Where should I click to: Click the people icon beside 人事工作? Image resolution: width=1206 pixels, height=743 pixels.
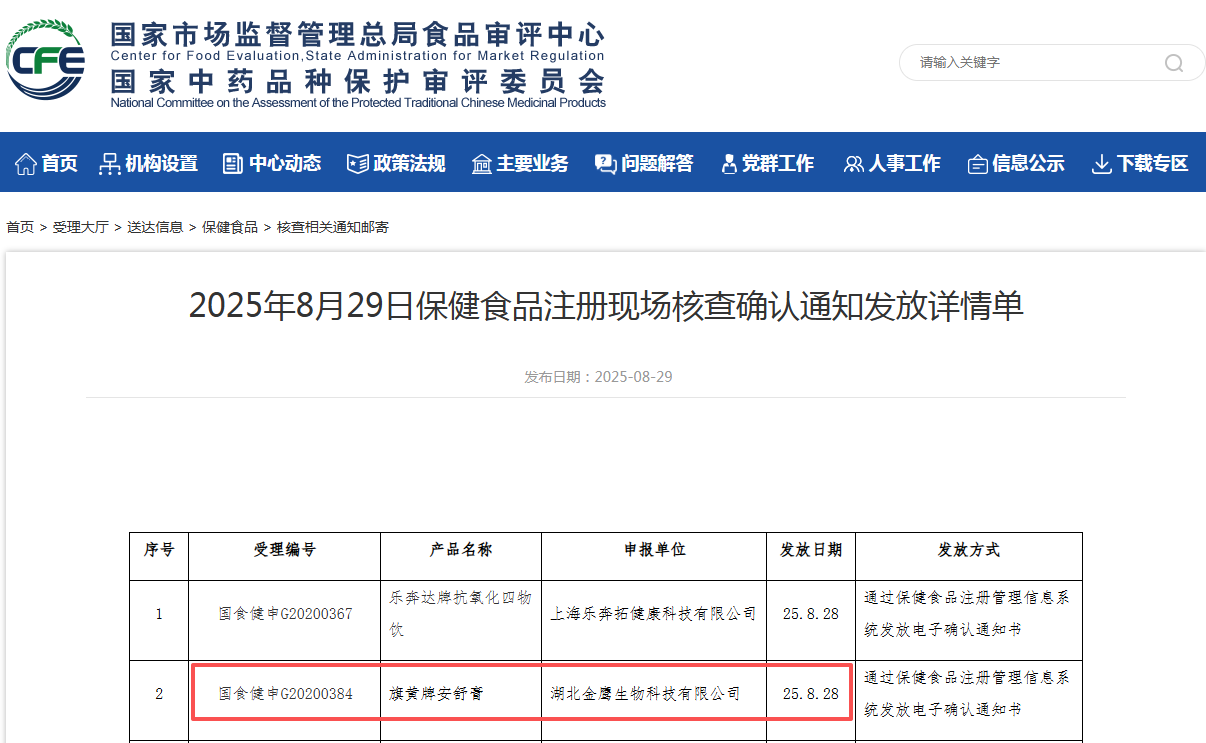[853, 164]
